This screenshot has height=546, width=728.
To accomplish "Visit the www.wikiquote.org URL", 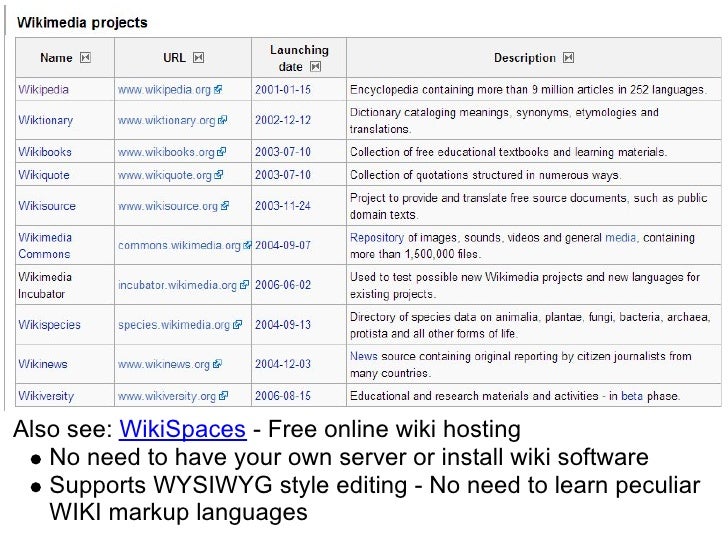I will 165,175.
